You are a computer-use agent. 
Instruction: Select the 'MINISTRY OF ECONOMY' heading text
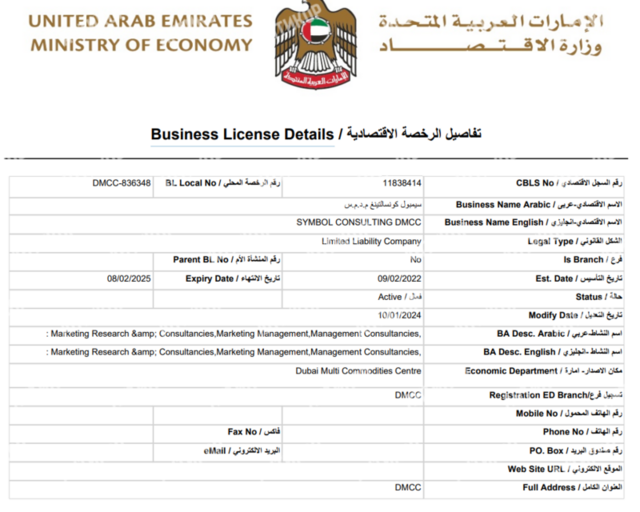tap(142, 45)
